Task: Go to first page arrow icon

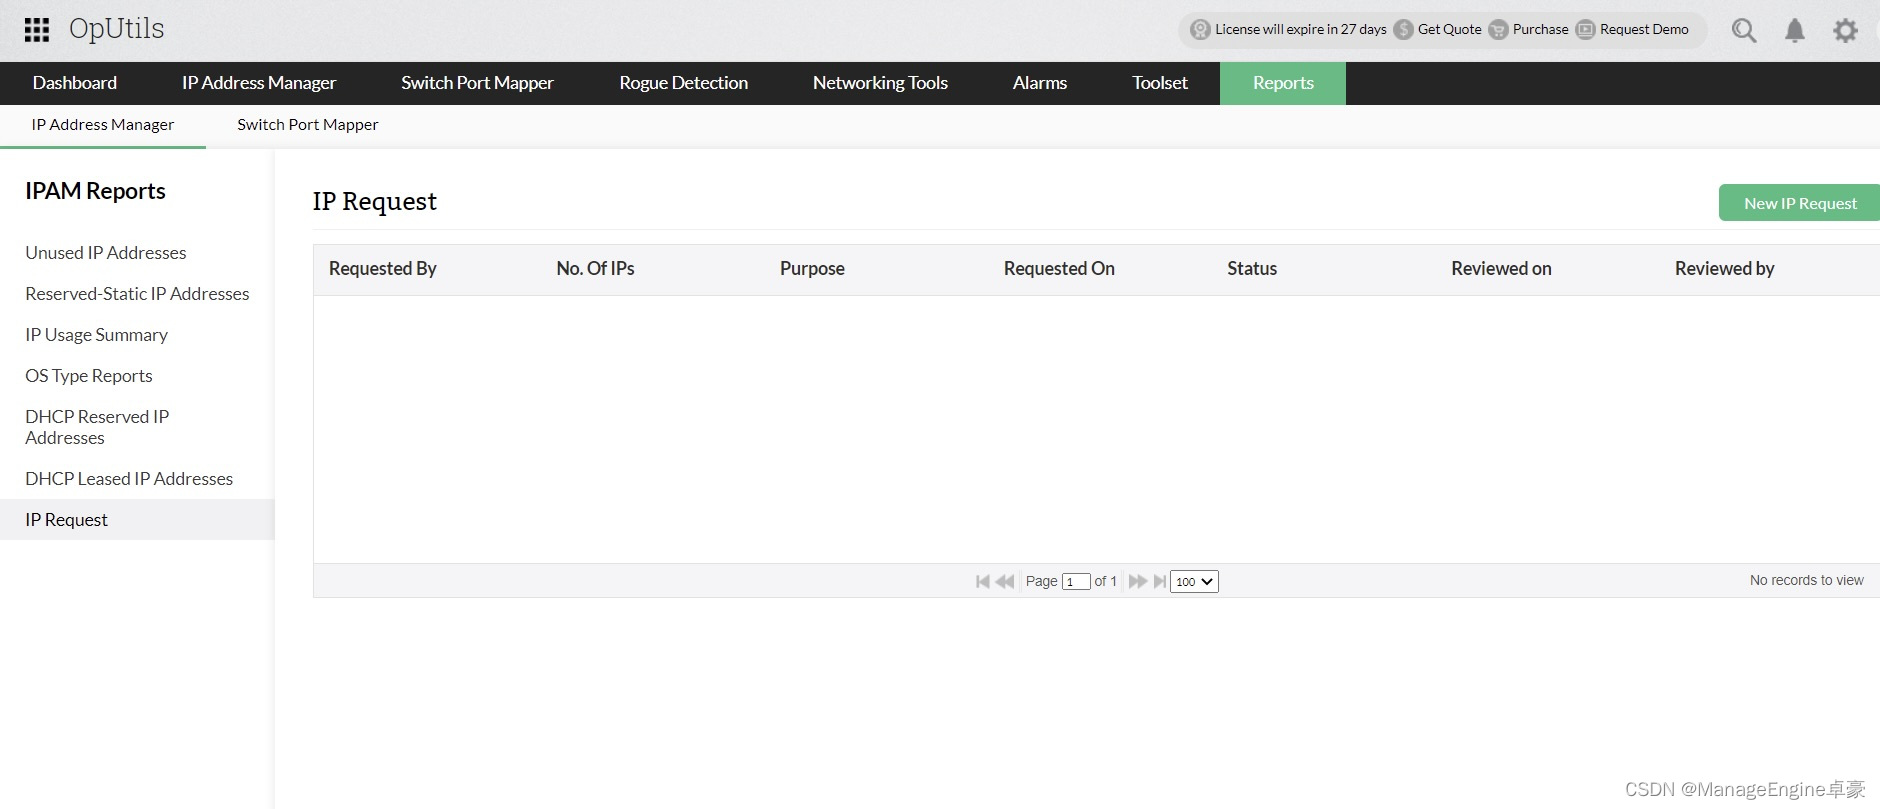Action: (x=983, y=581)
